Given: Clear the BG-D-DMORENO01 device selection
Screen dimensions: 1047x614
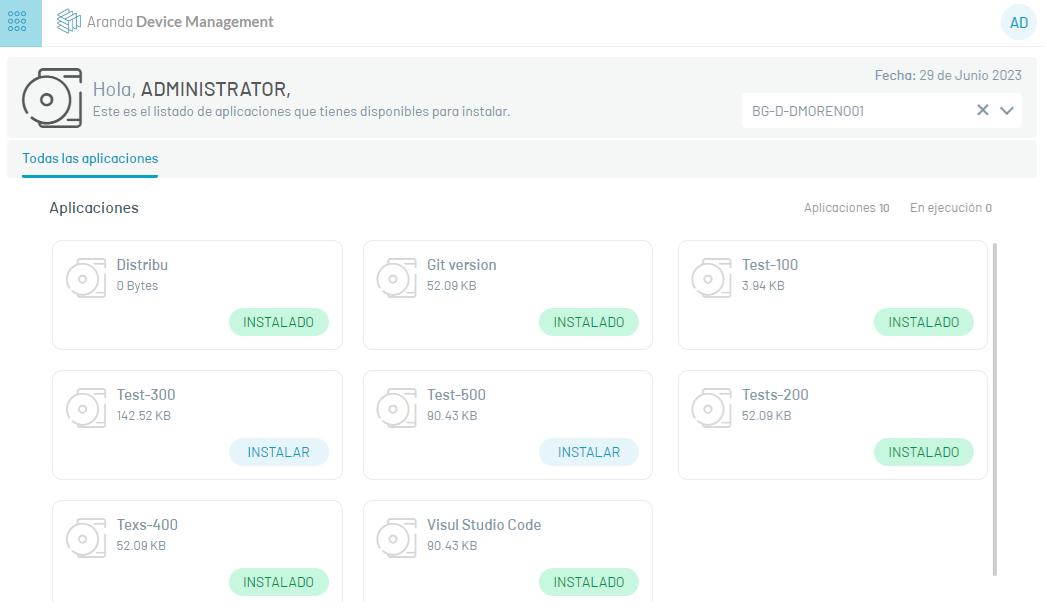Looking at the screenshot, I should click(982, 111).
